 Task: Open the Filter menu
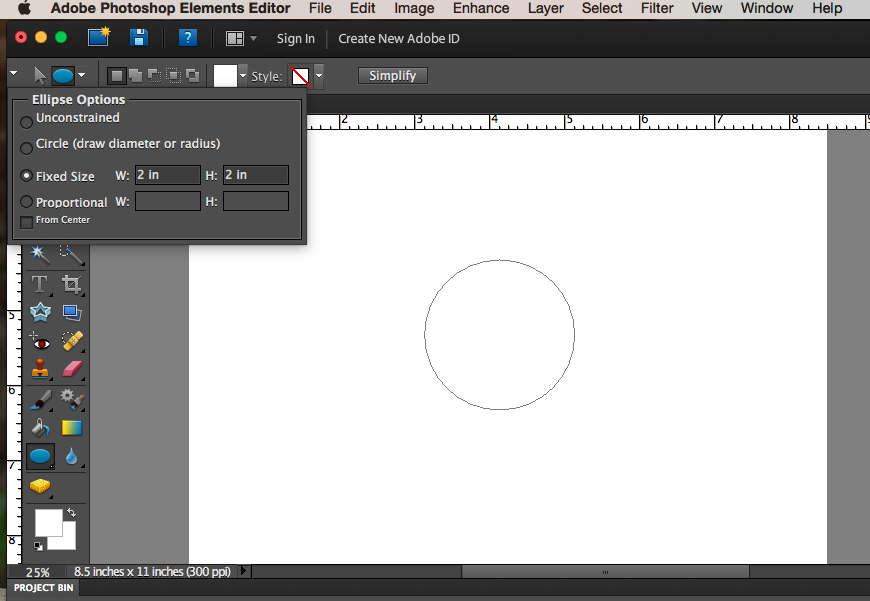657,8
